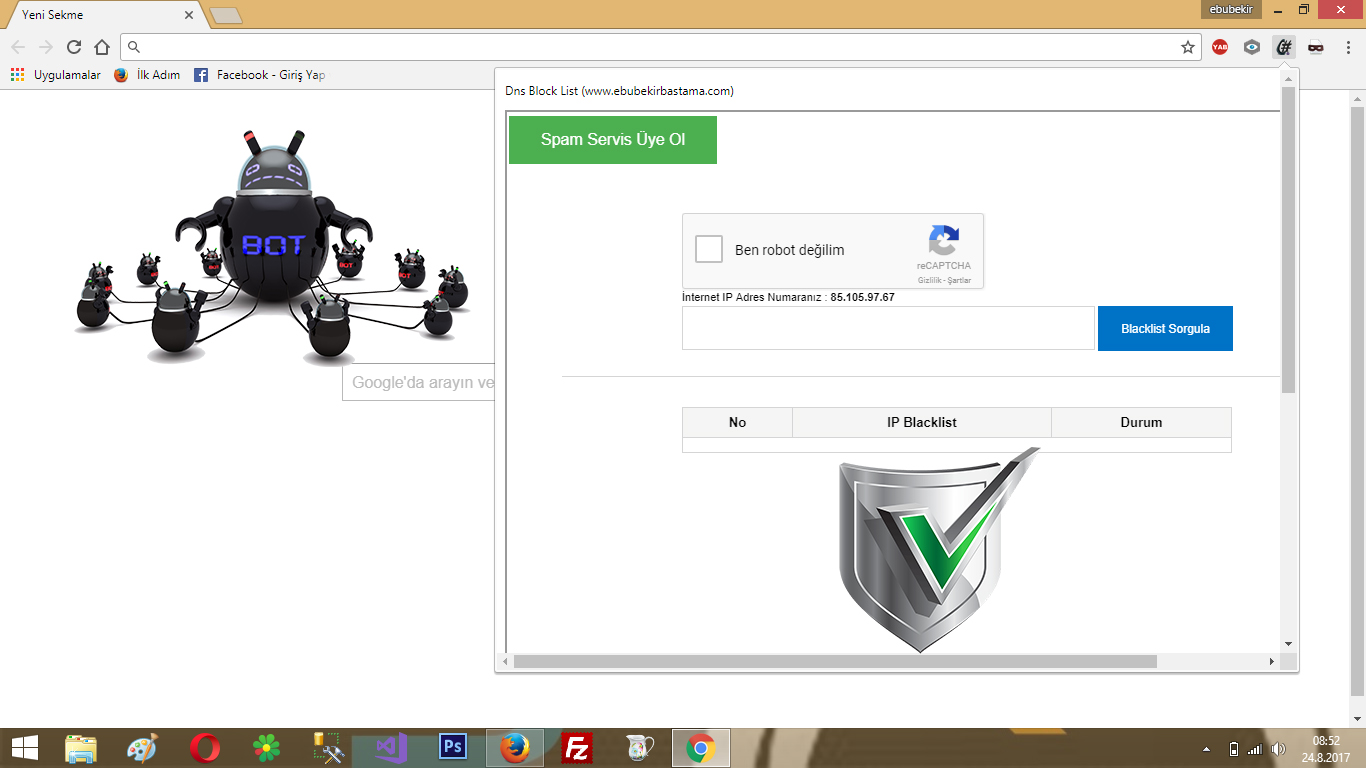
Task: Open a new tab
Action: 226,16
